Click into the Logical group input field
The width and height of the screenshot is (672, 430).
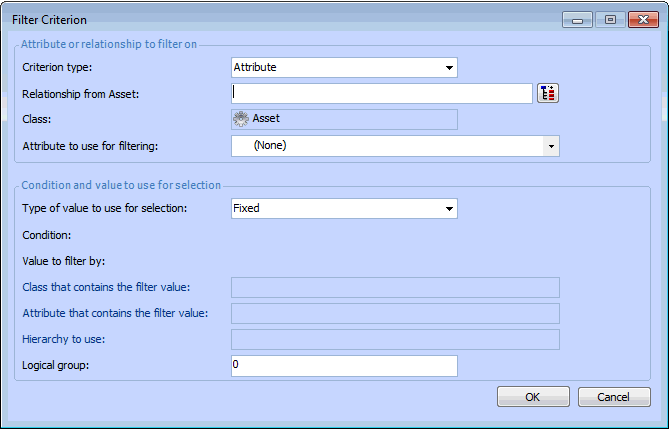pos(343,365)
